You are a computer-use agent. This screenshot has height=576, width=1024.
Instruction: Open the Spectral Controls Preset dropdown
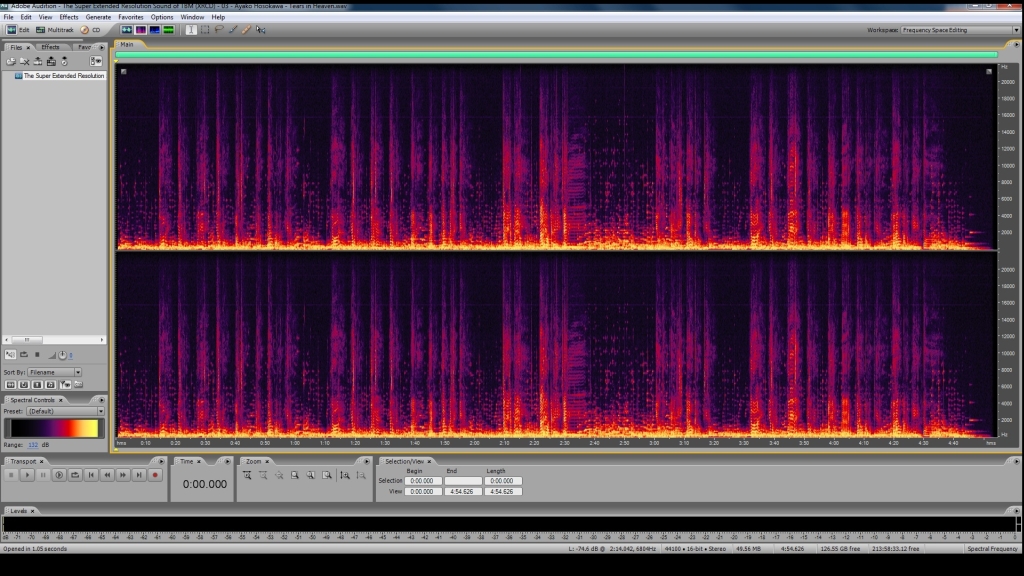click(65, 411)
